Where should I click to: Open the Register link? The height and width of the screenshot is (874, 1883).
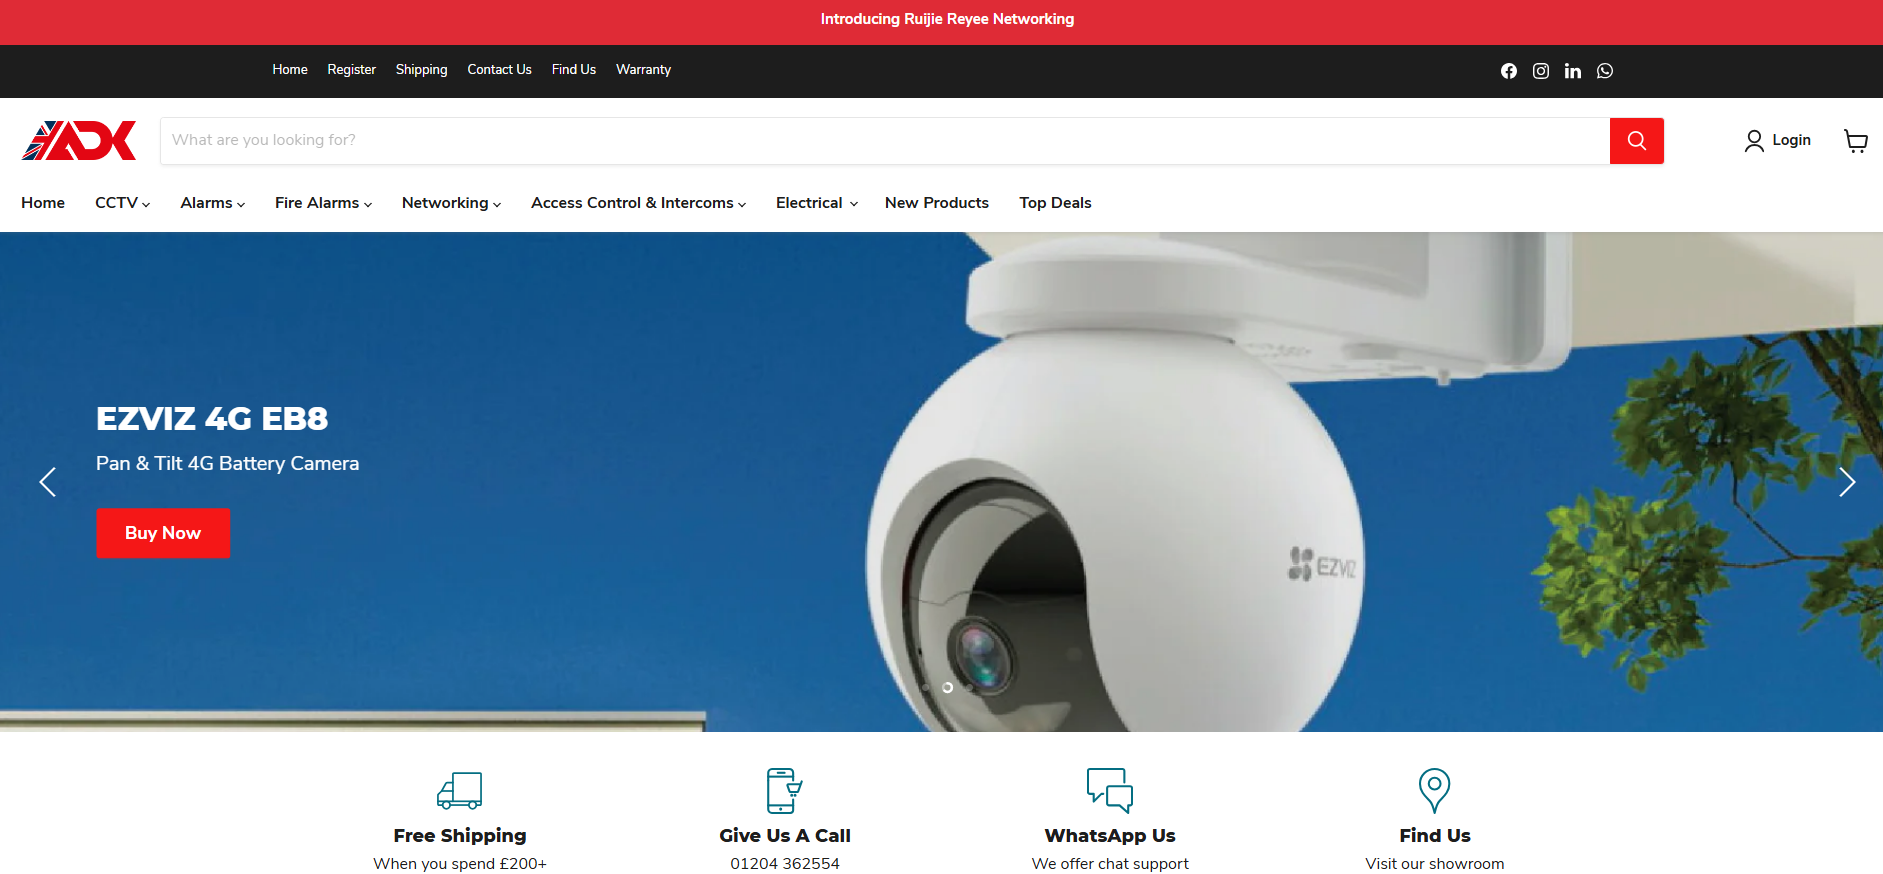[x=351, y=70]
